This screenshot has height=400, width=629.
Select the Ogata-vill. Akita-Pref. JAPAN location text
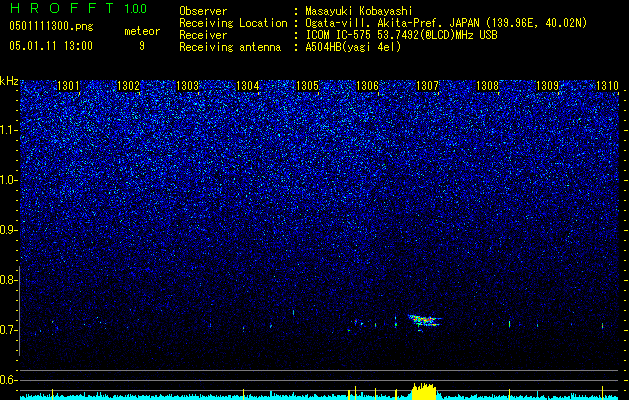pyautogui.click(x=446, y=23)
